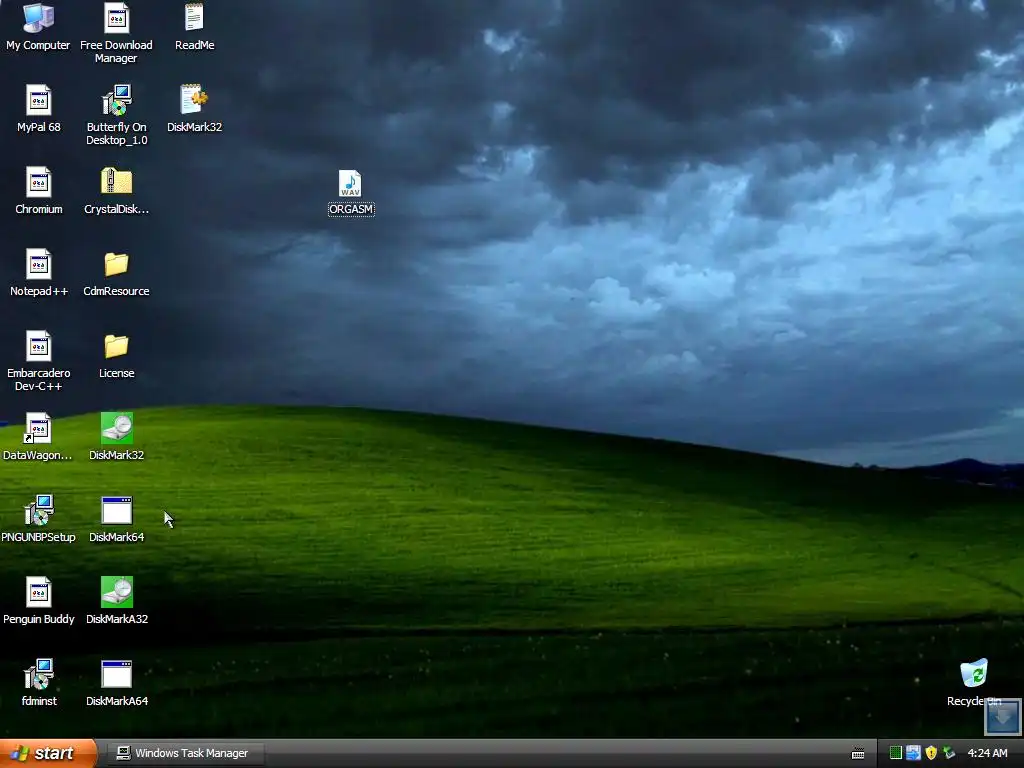Select the Notepad++ desktop shortcut

point(39,273)
